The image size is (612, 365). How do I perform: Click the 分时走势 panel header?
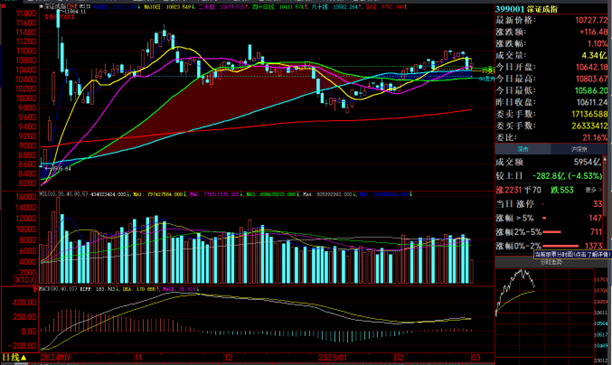(x=551, y=262)
